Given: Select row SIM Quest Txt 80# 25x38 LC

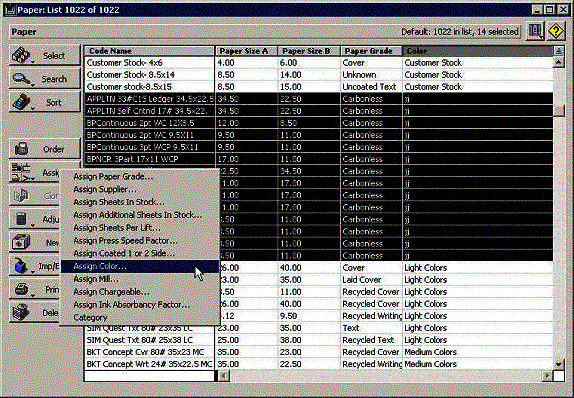Looking at the screenshot, I should (318, 340).
